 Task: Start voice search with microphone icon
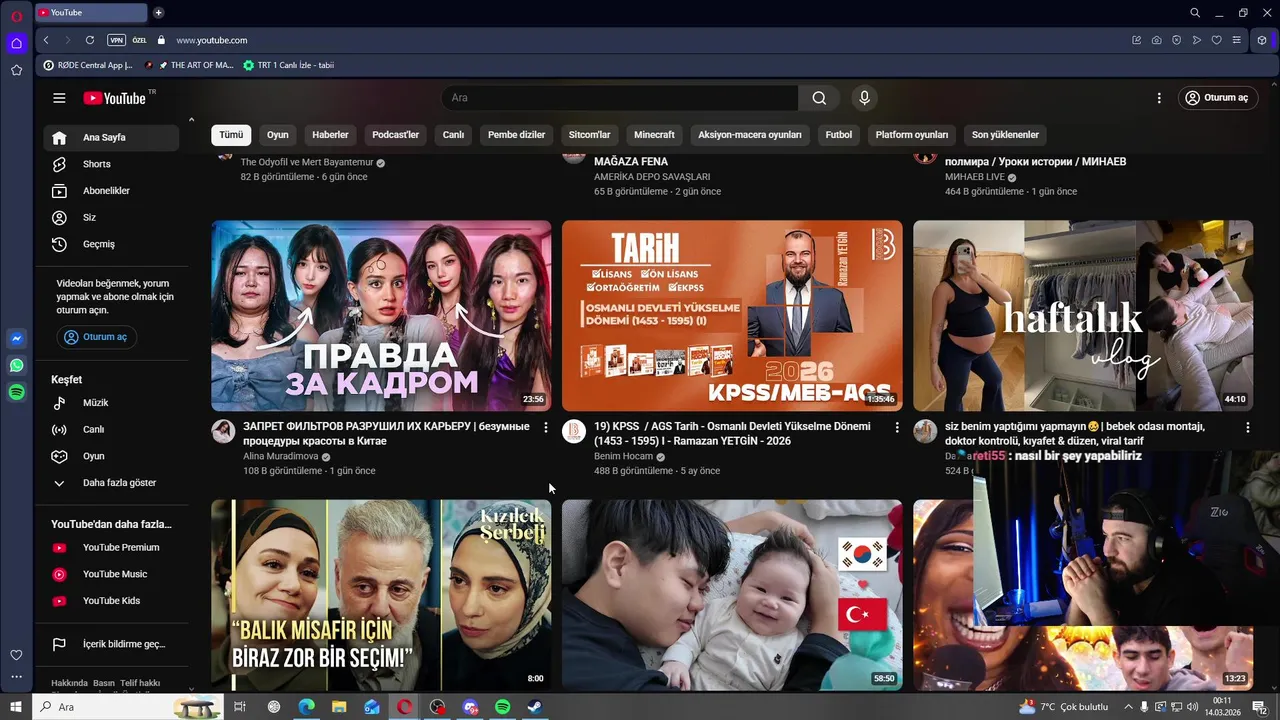click(x=865, y=98)
